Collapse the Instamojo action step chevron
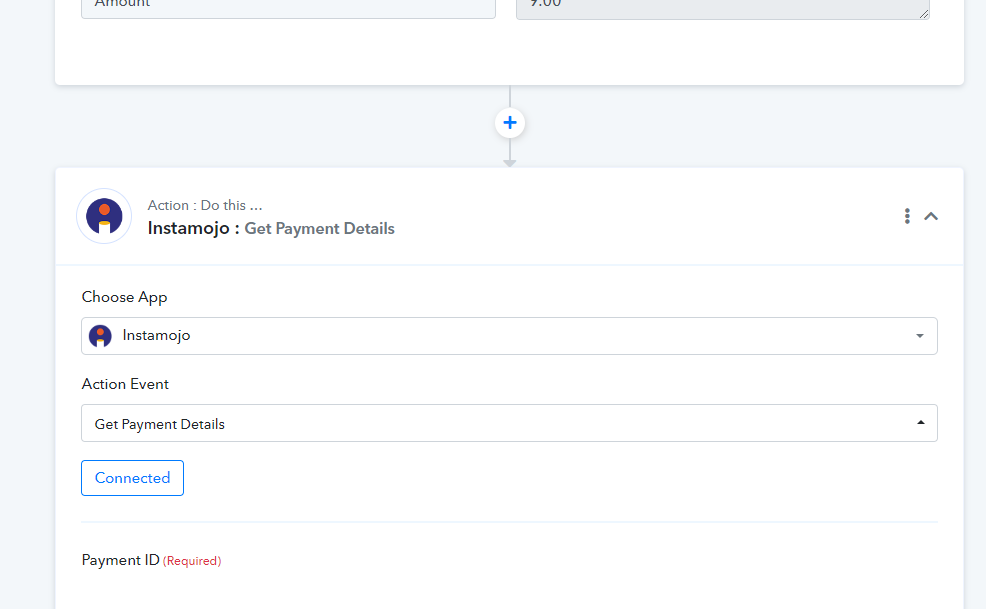Image resolution: width=986 pixels, height=609 pixels. [x=931, y=216]
